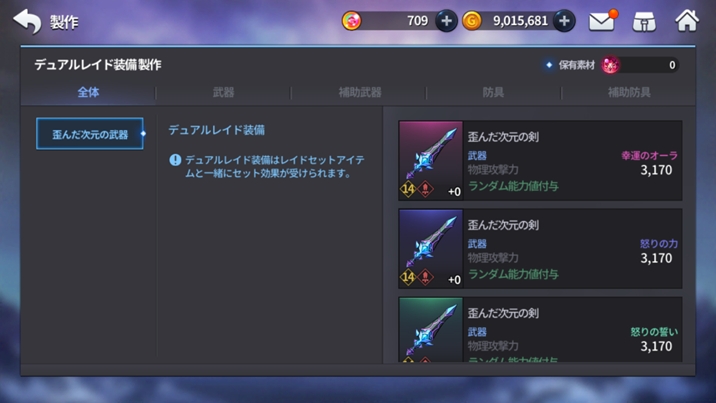Open the inventory bag icon
This screenshot has width=716, height=403.
point(644,21)
